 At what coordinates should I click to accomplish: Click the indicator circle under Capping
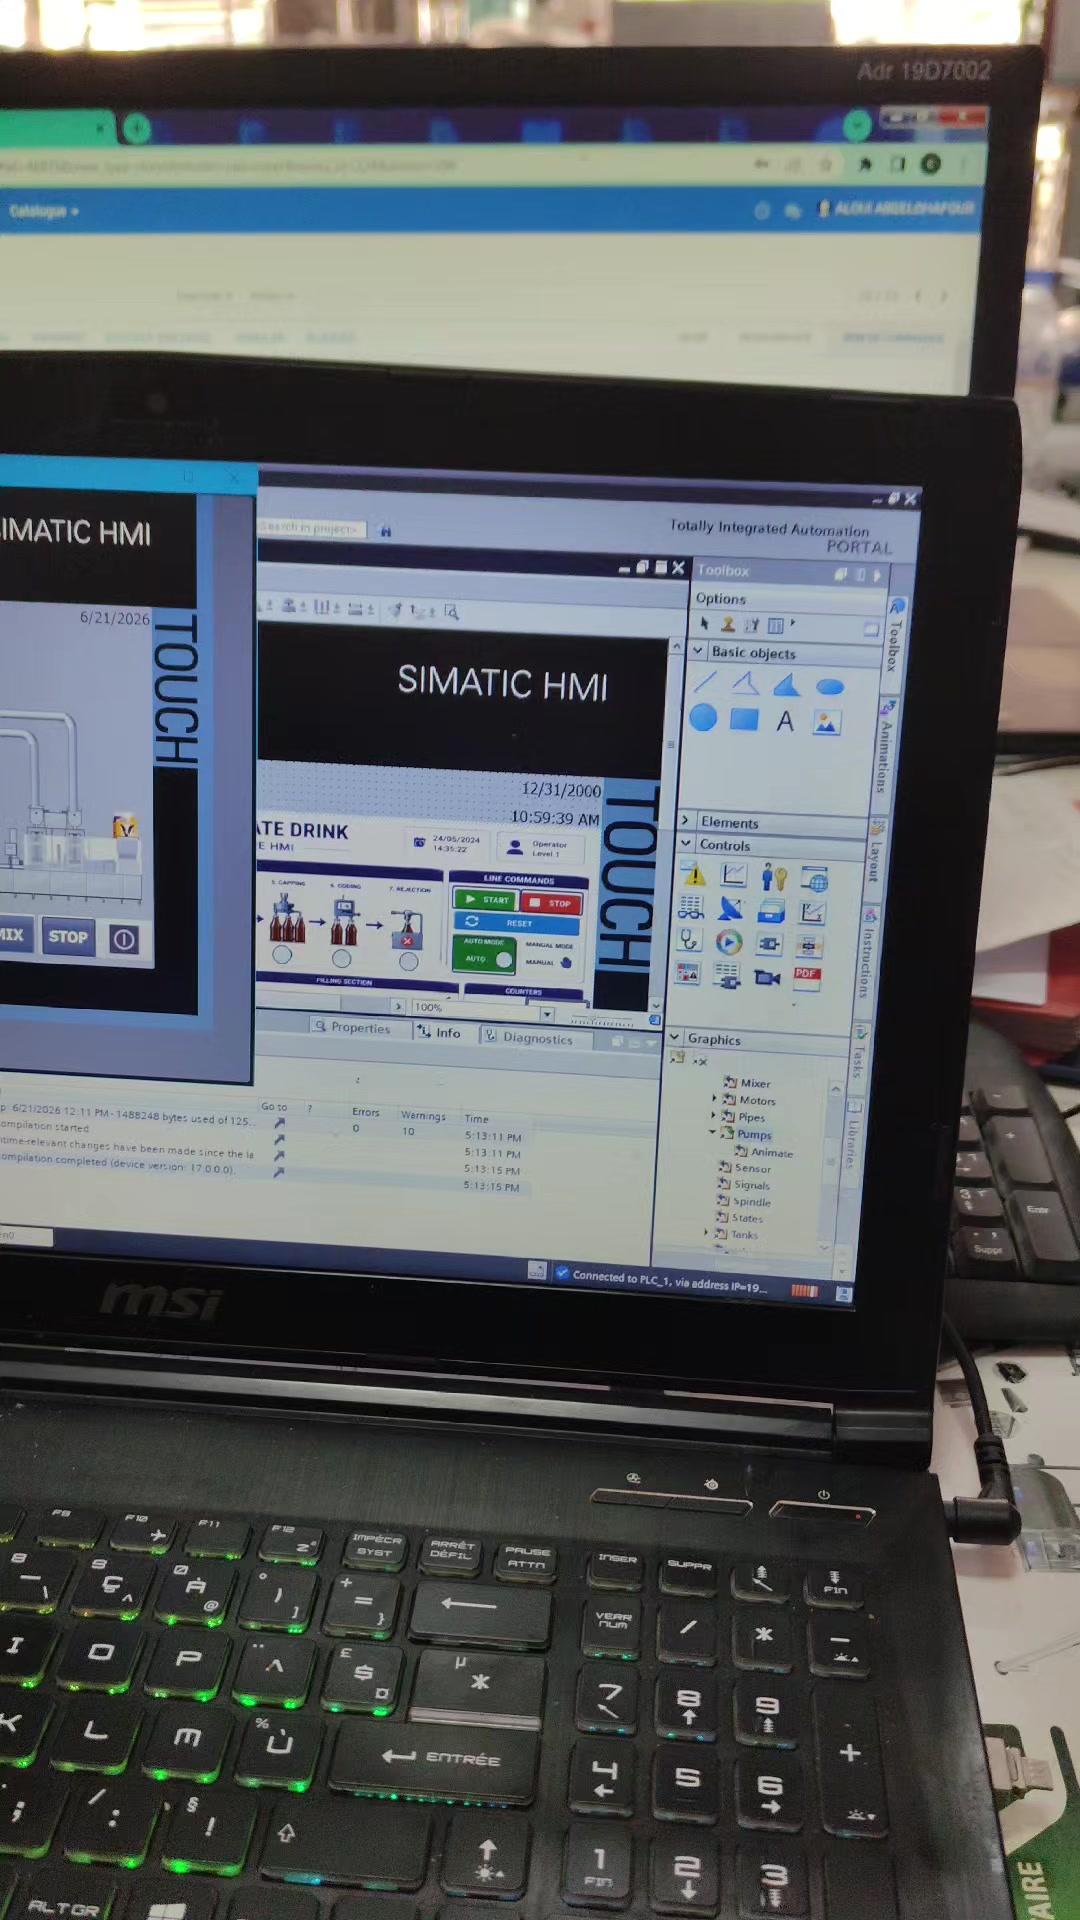[282, 955]
